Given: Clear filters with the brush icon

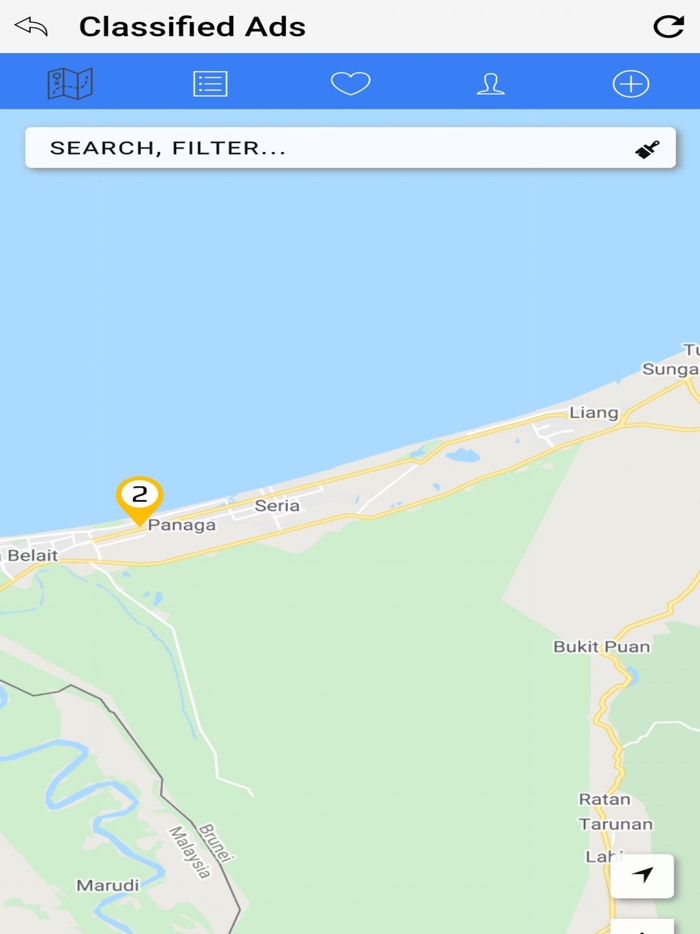Looking at the screenshot, I should (647, 149).
